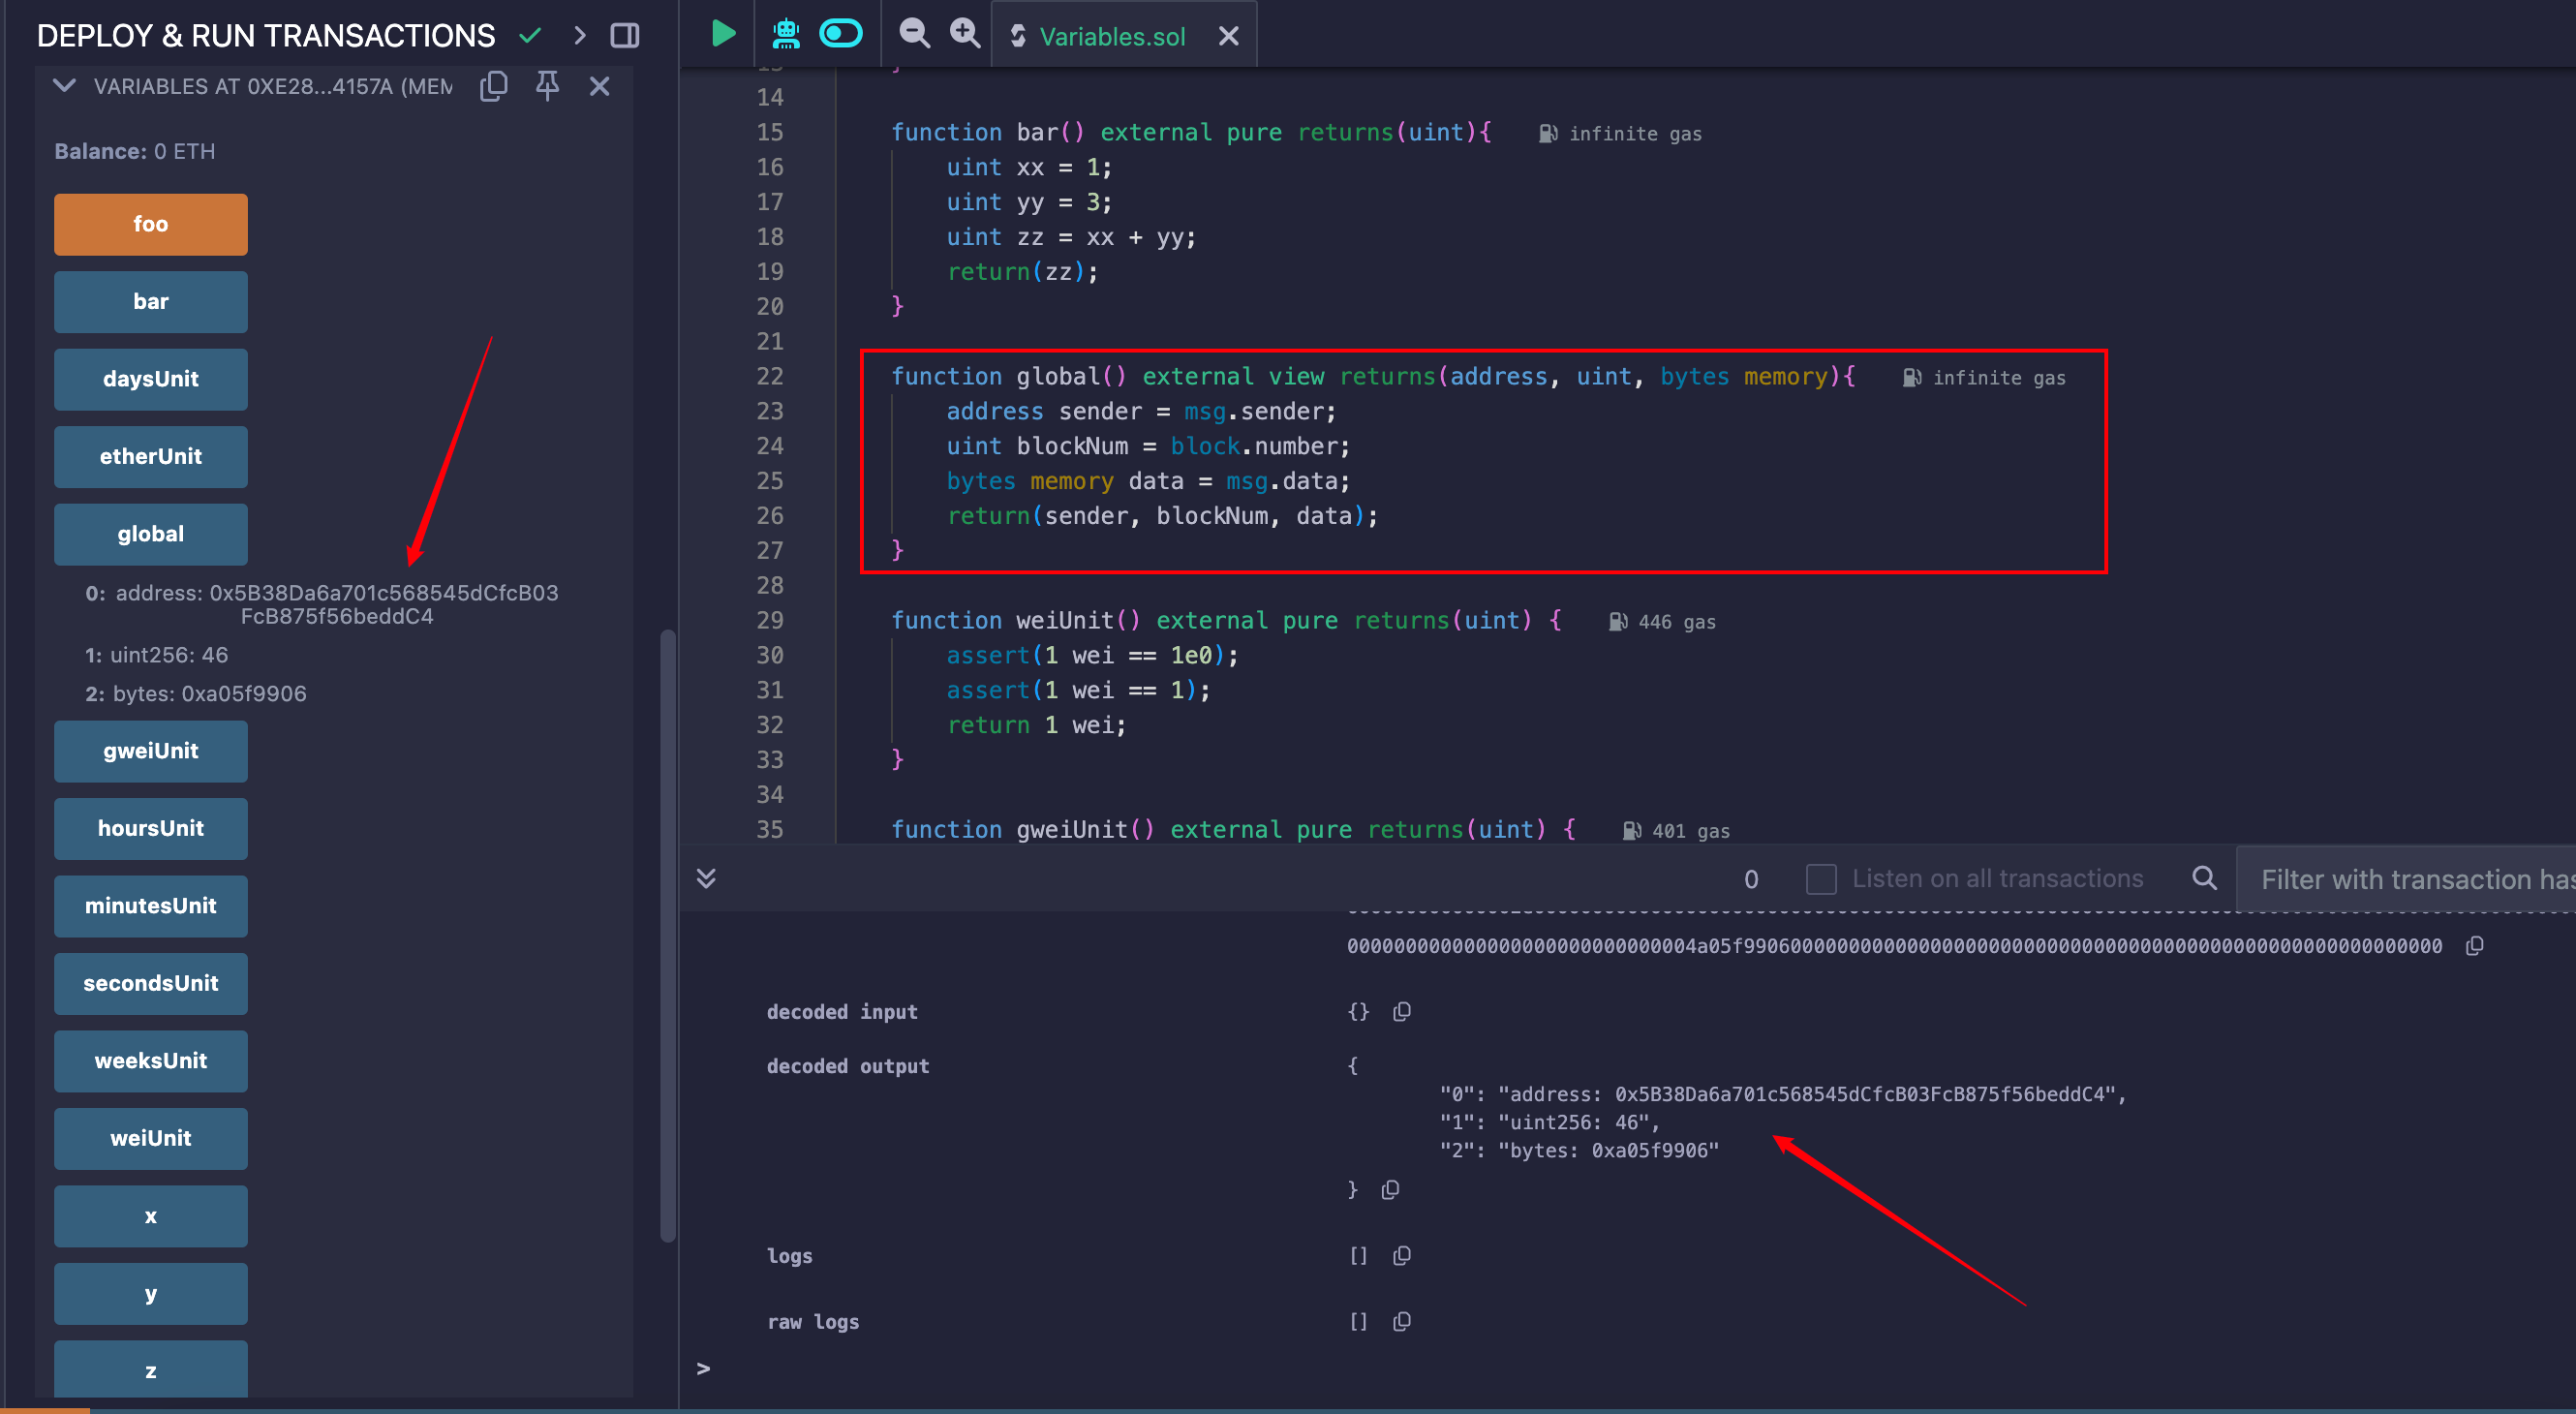Call the secondsUnit function button
Viewport: 2576px width, 1414px height.
[151, 984]
